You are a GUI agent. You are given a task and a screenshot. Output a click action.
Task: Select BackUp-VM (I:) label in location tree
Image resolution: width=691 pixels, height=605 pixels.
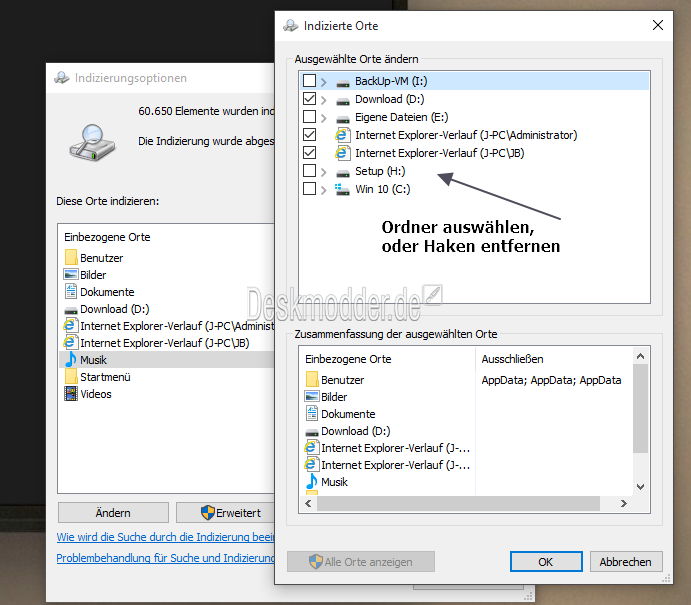click(x=391, y=81)
